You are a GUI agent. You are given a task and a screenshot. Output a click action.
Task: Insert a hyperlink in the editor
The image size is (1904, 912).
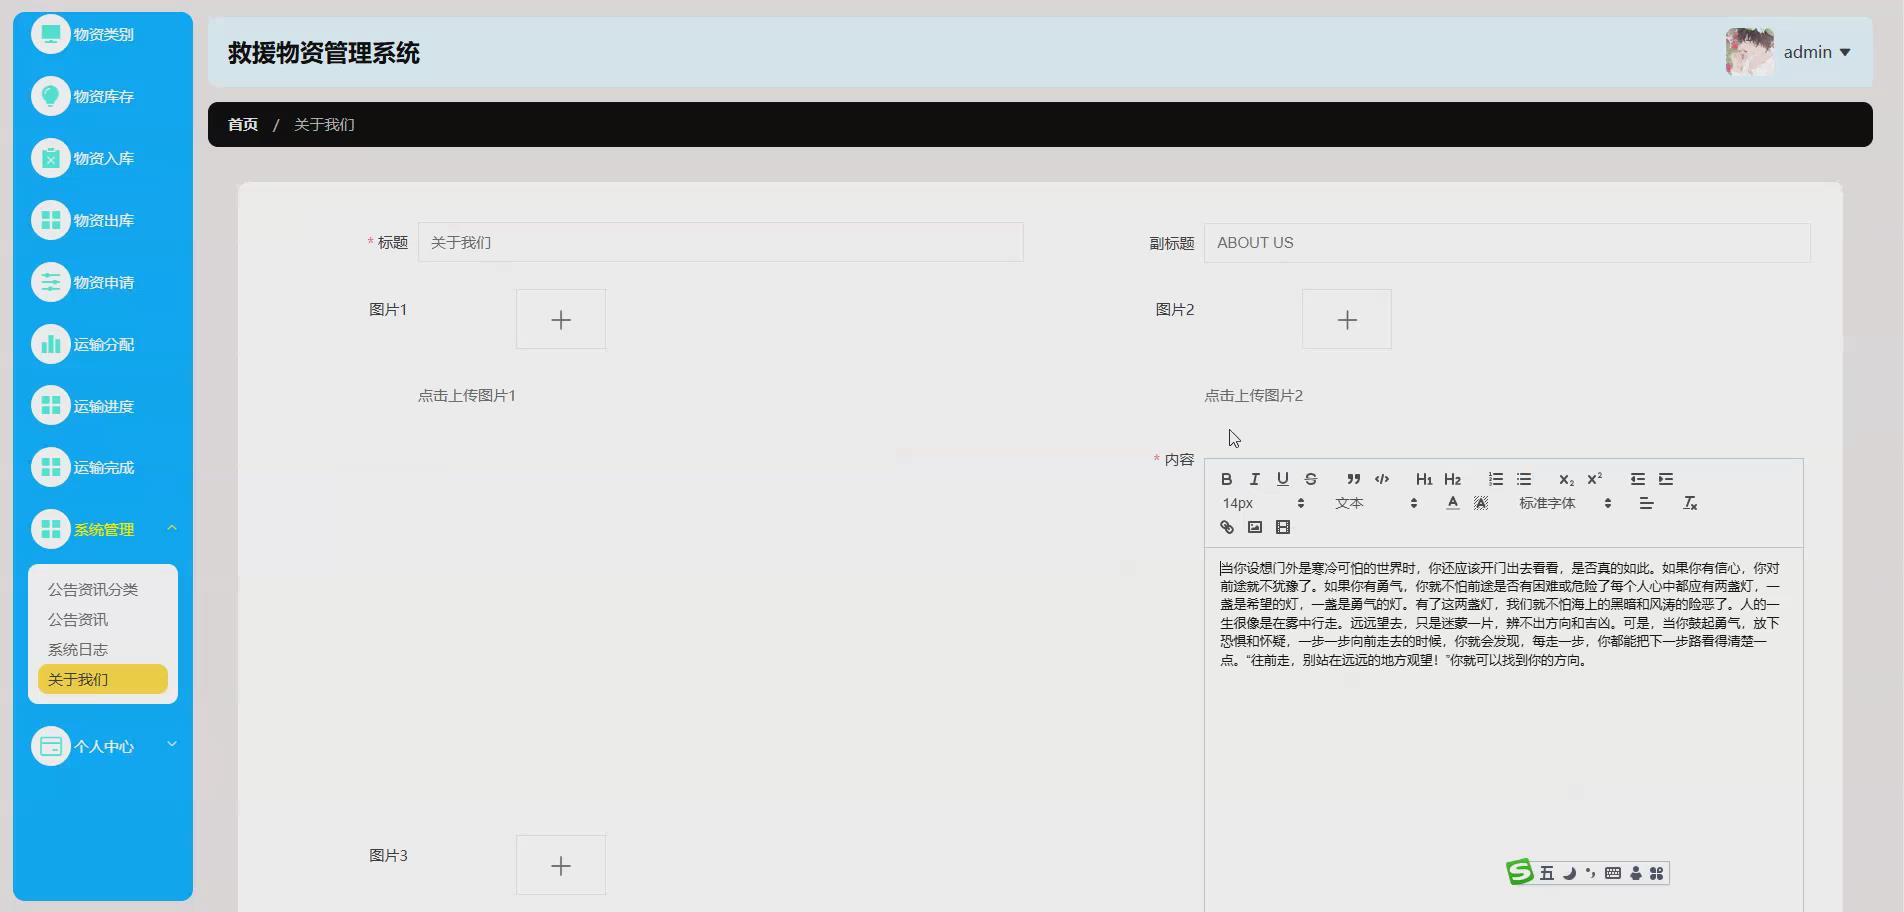coord(1227,527)
